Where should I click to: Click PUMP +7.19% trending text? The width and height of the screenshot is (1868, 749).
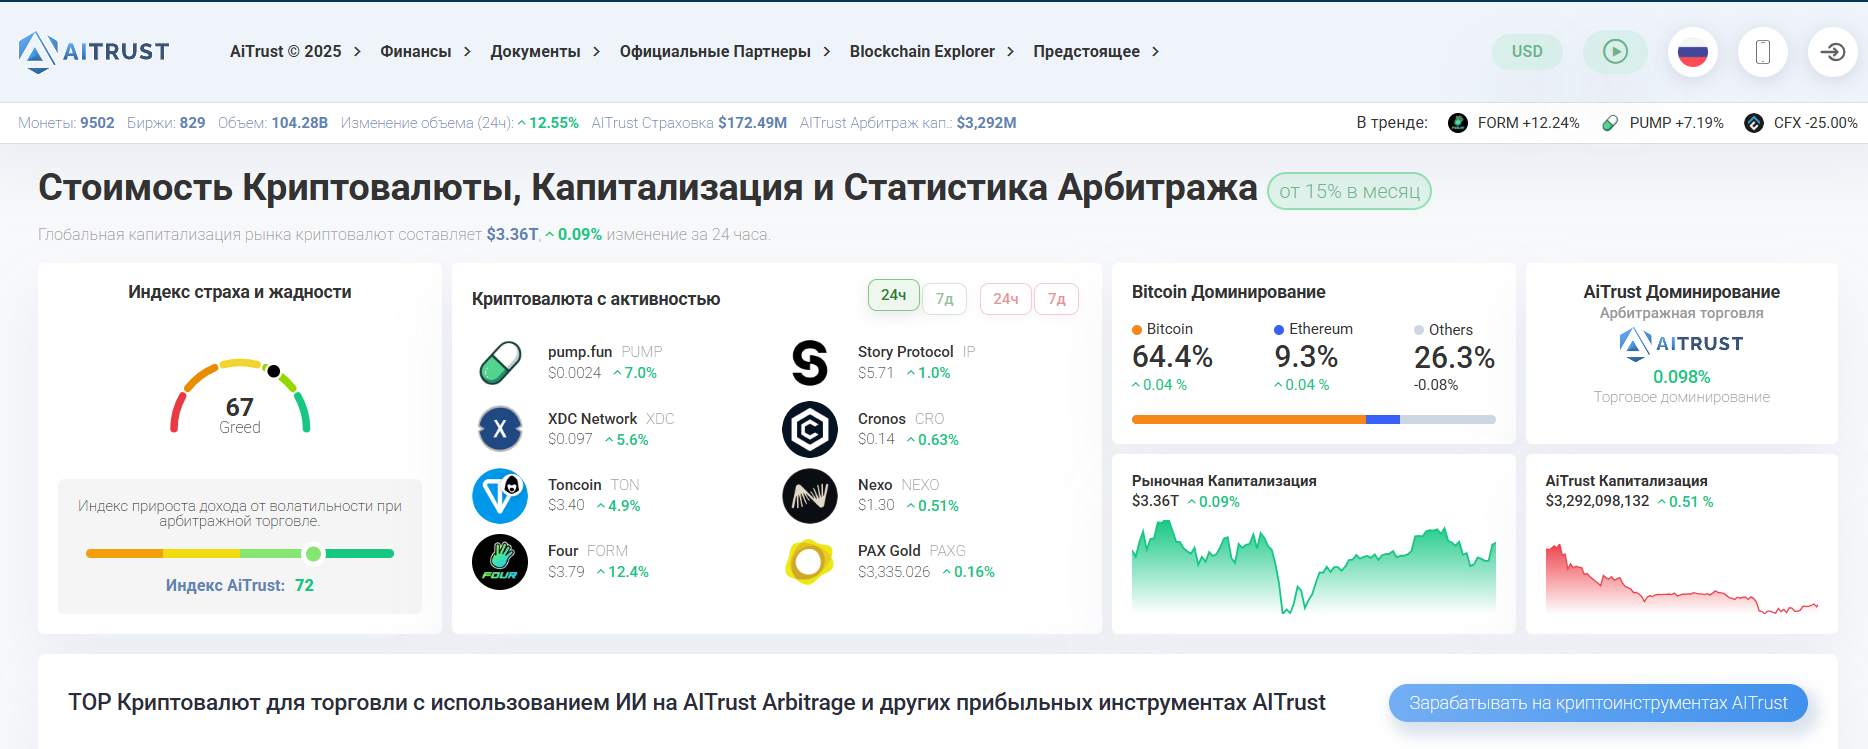(1677, 123)
